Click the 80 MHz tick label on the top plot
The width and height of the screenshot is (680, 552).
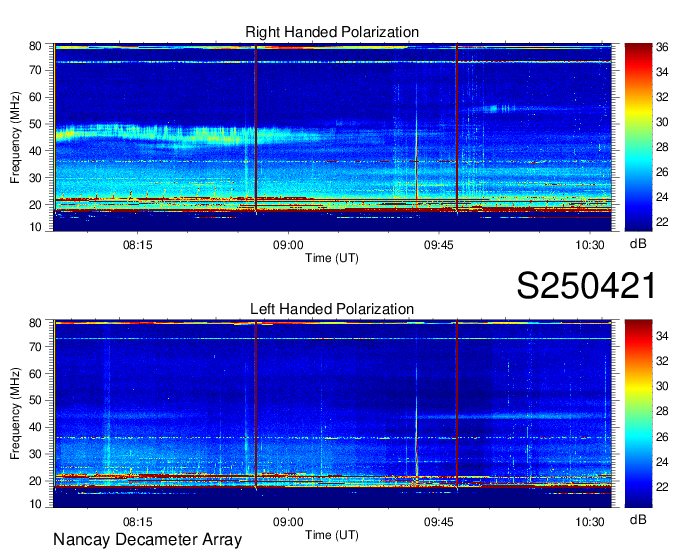[x=35, y=46]
